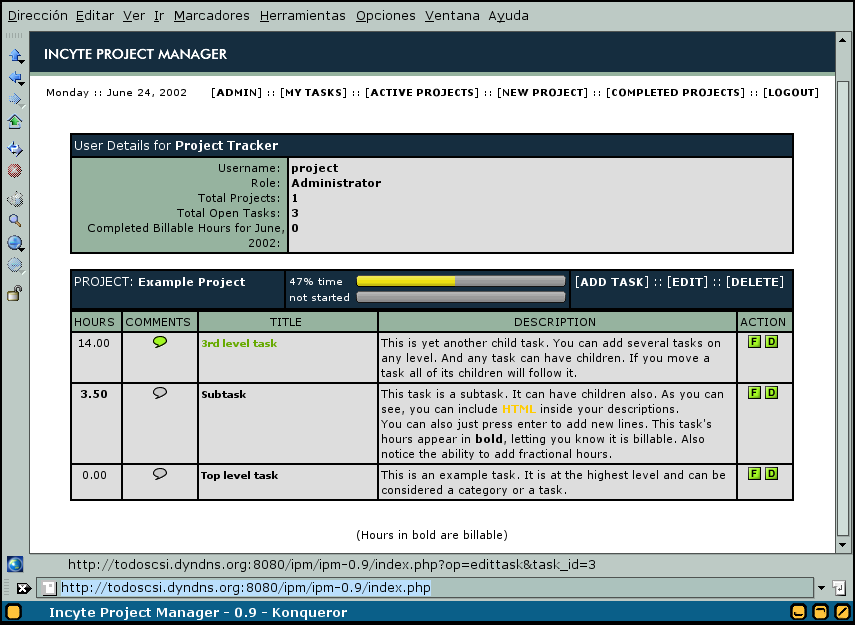The width and height of the screenshot is (855, 625).
Task: Click the F action icon for 3rd level task
Action: [754, 342]
